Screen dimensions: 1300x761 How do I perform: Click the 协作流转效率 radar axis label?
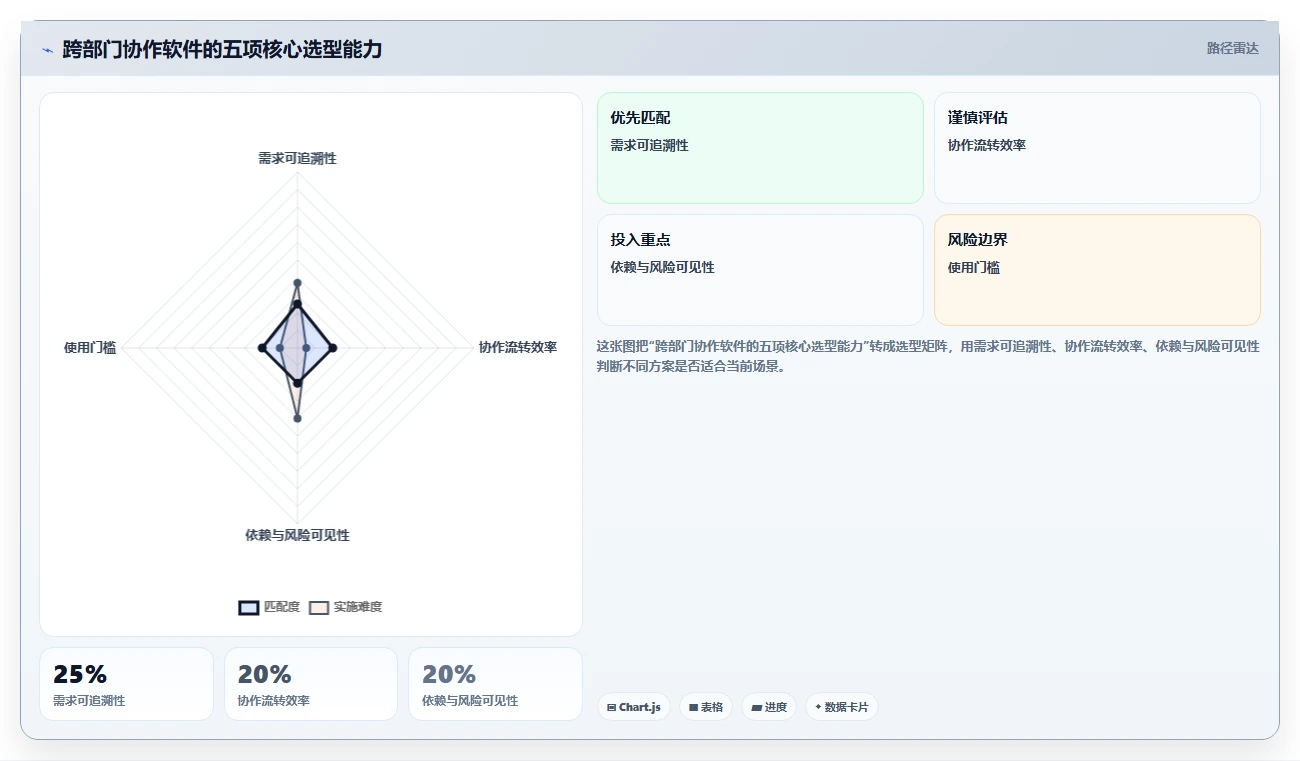tap(517, 347)
